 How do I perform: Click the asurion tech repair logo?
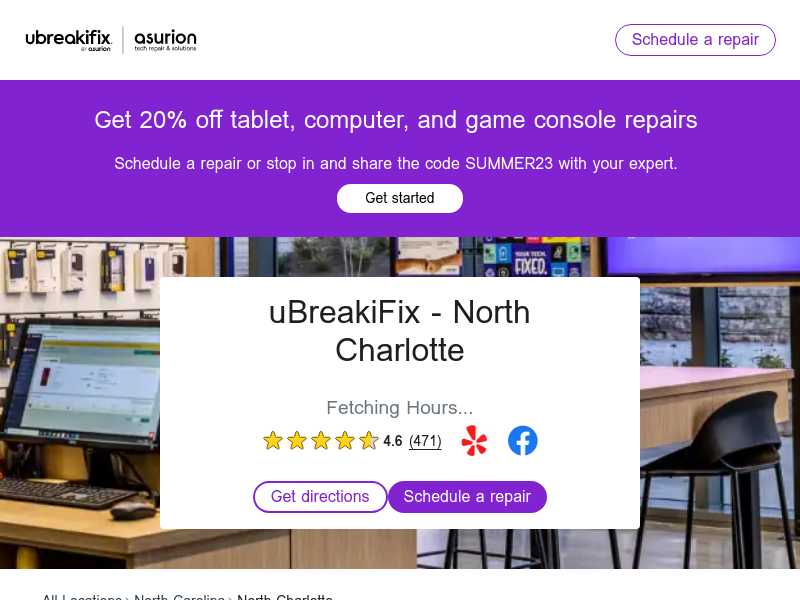[165, 40]
